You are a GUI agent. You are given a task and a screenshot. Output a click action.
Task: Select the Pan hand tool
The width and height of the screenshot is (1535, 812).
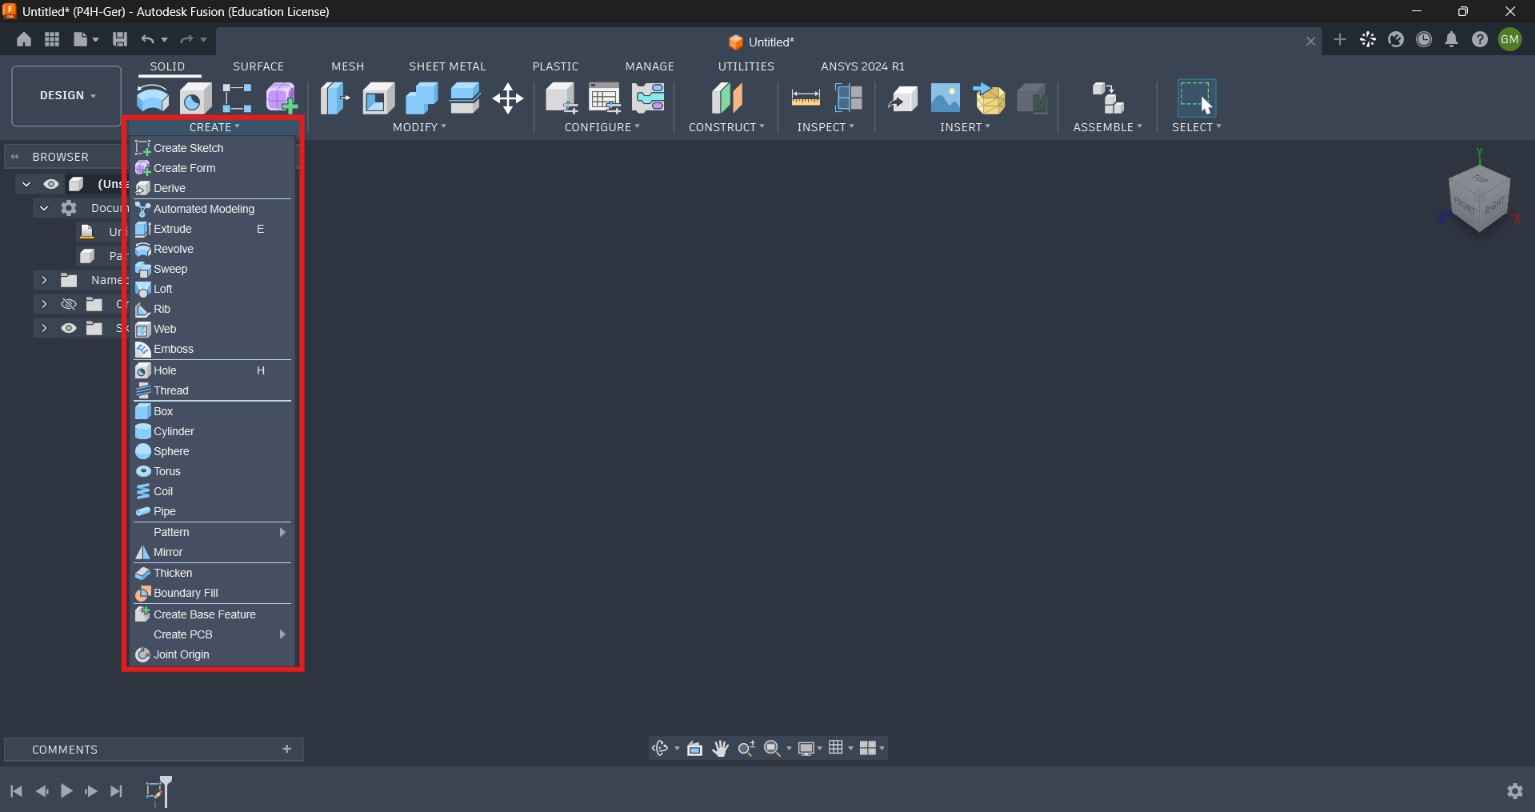pyautogui.click(x=720, y=748)
